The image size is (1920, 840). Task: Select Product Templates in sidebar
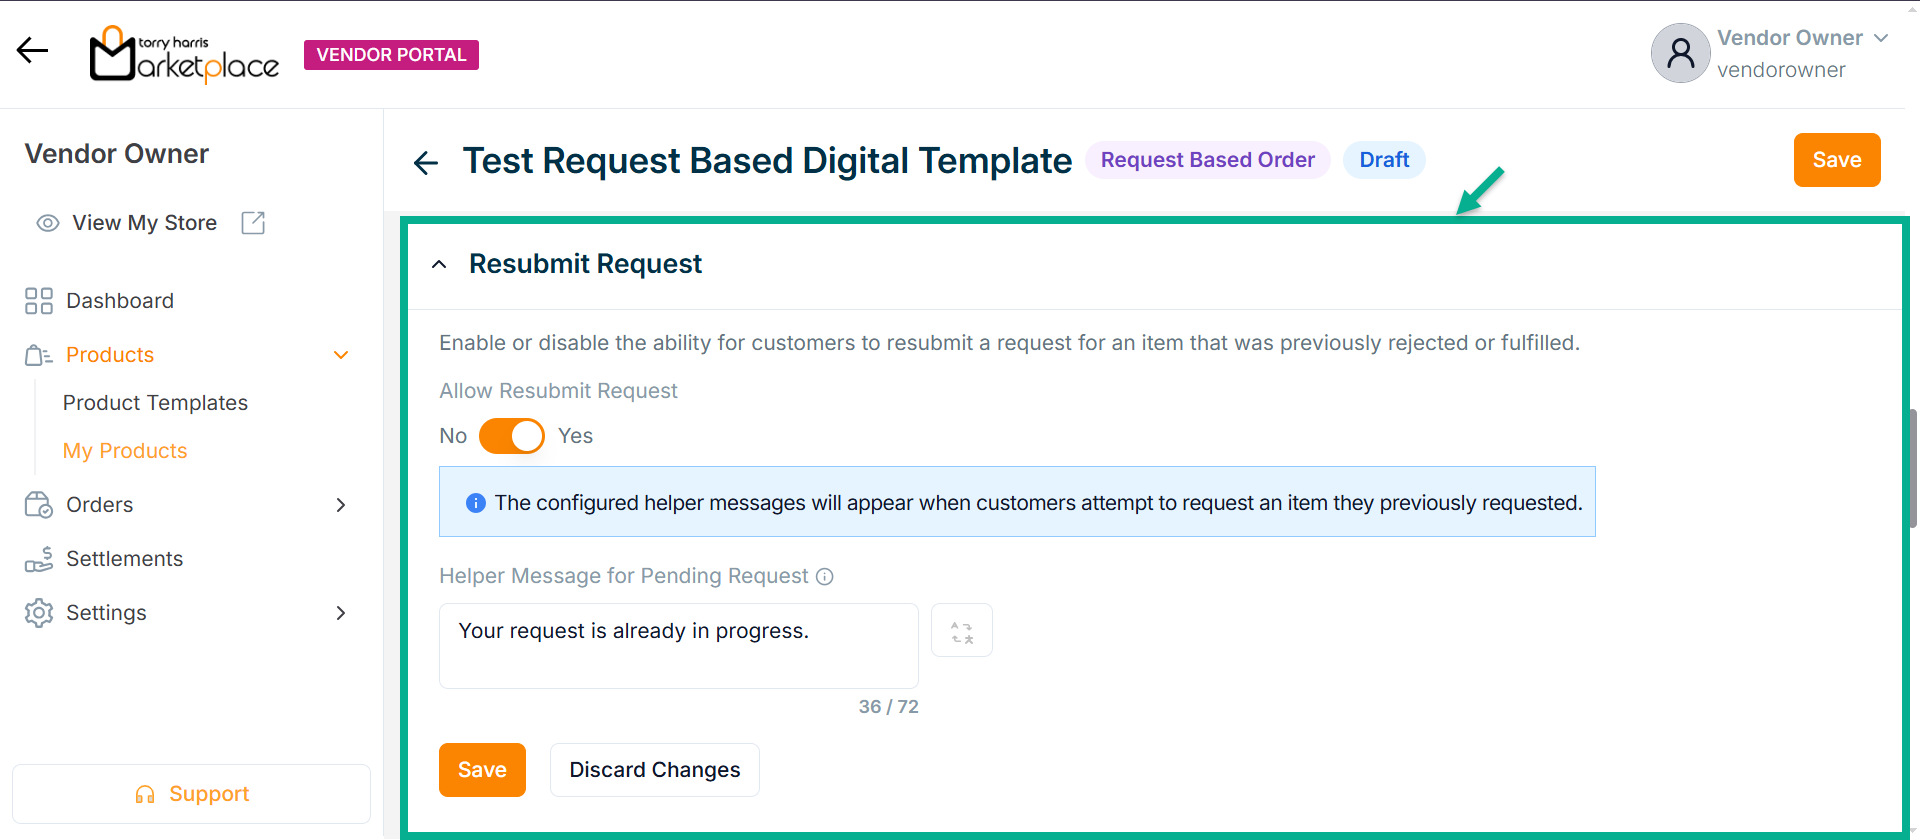155,403
